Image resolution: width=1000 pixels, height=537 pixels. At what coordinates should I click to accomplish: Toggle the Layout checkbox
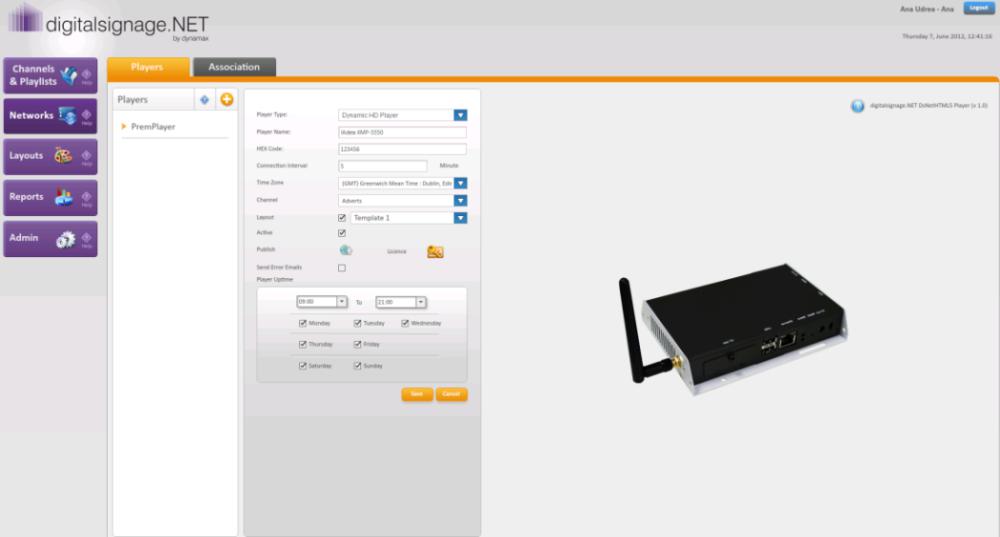point(342,217)
